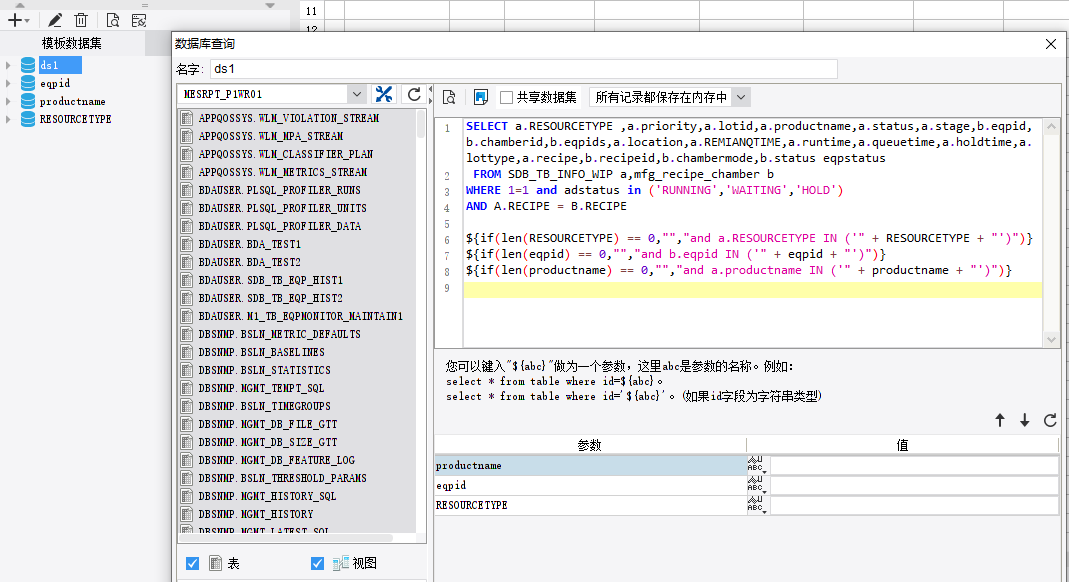
Task: Select table DBSNMP.BSLN_BASELINES
Action: (x=262, y=352)
